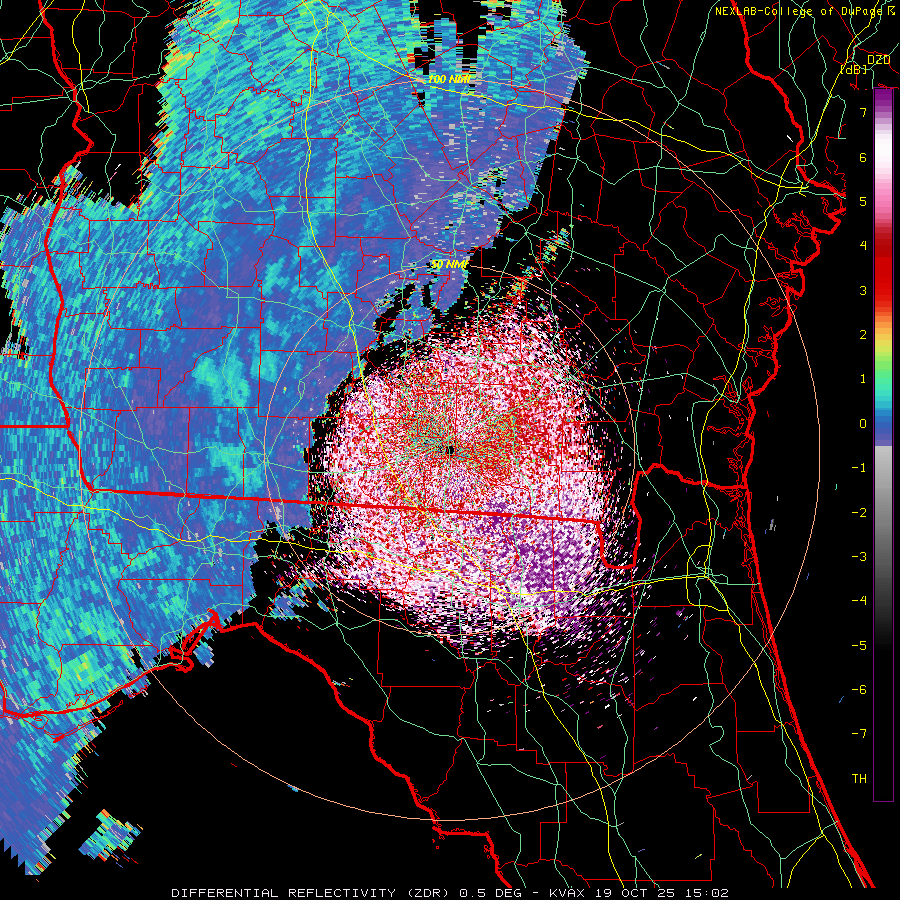Click the 4 dB scale label
900x900 pixels.
click(x=863, y=246)
